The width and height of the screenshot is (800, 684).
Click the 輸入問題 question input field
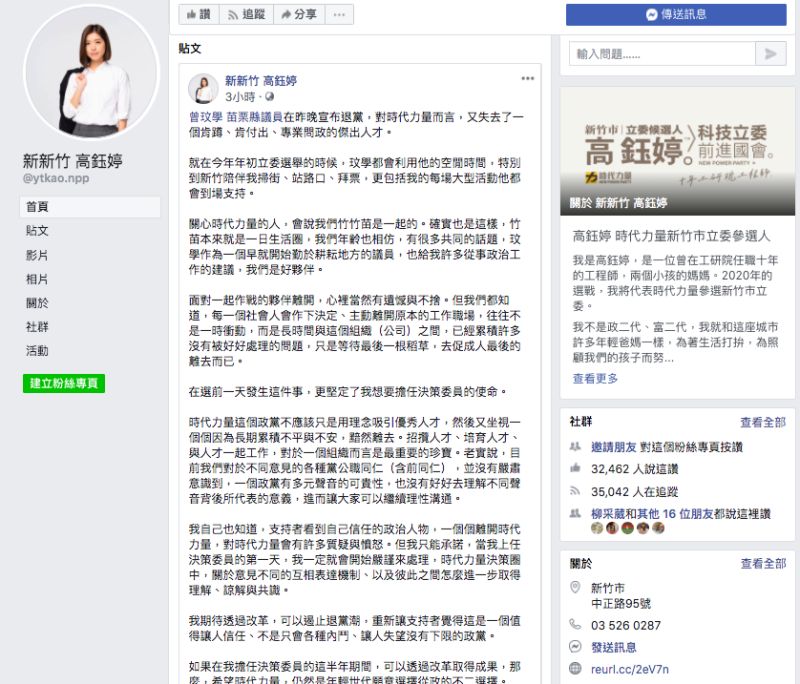click(662, 54)
